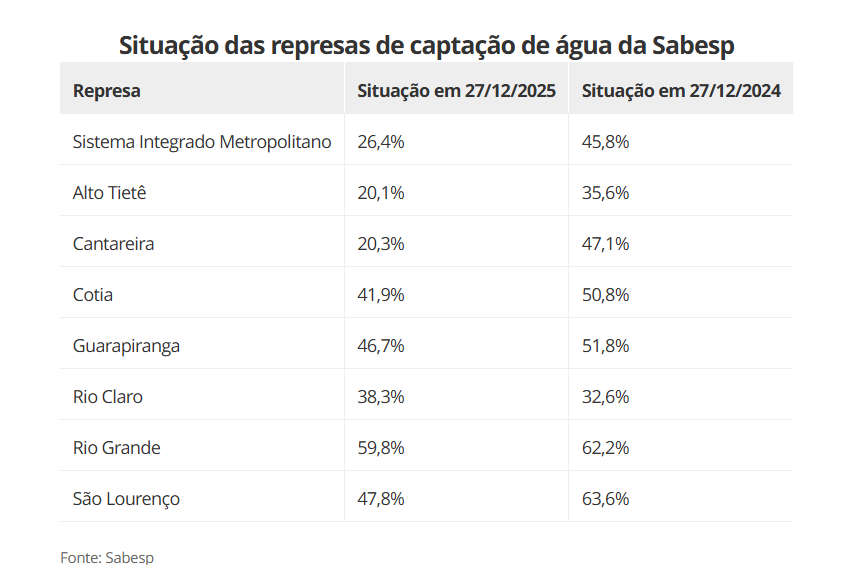Click the Situação em 27/12/2025 column header
The height and width of the screenshot is (565, 863).
tap(456, 91)
